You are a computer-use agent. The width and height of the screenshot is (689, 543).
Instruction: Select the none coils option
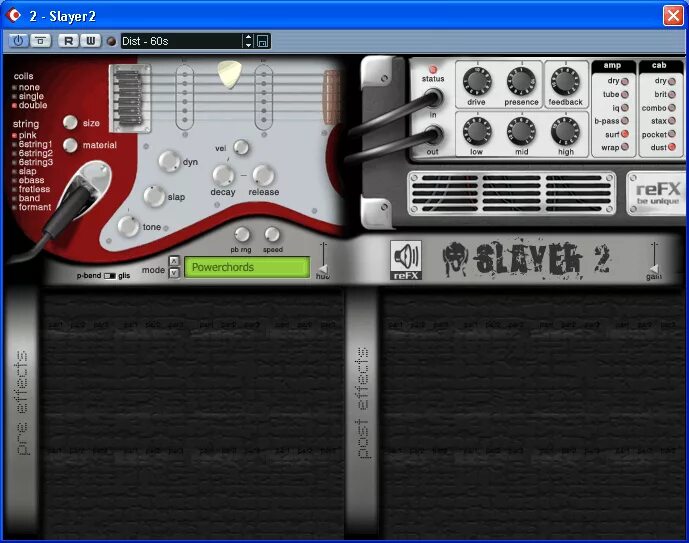[x=27, y=87]
